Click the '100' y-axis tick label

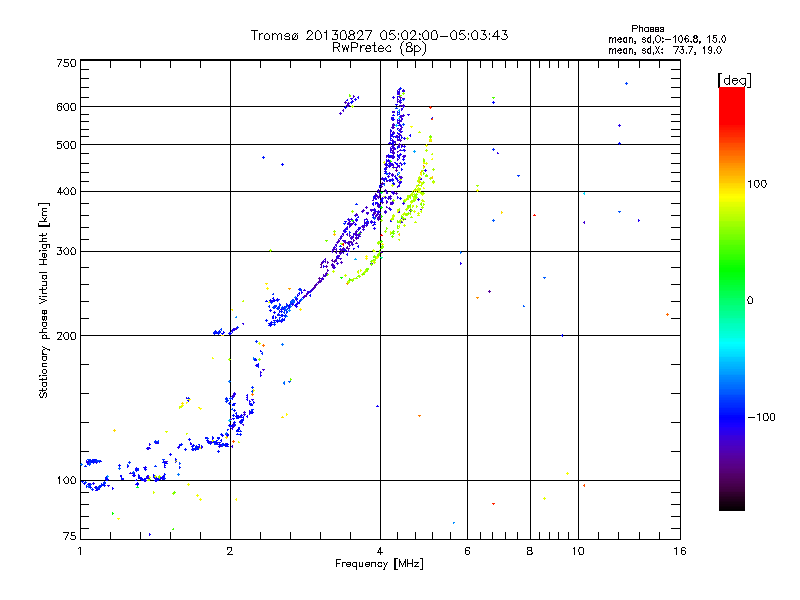66,481
